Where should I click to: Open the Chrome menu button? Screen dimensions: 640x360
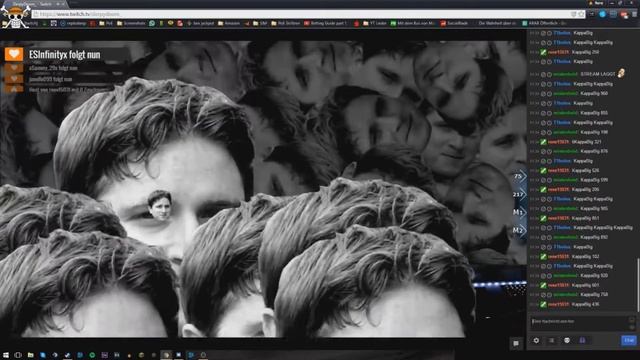[x=634, y=14]
